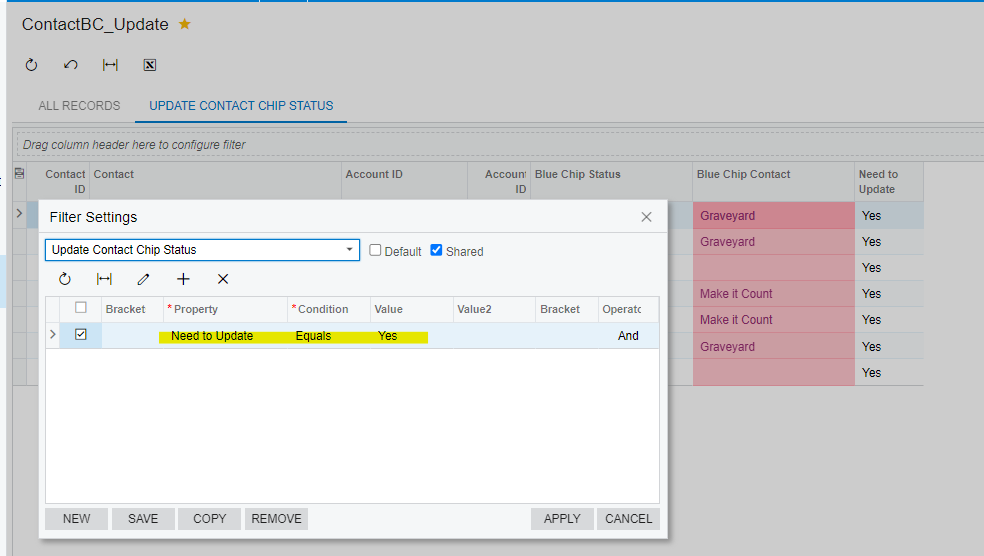
Task: Click the pencil edit icon in Filter Settings
Action: click(x=143, y=279)
